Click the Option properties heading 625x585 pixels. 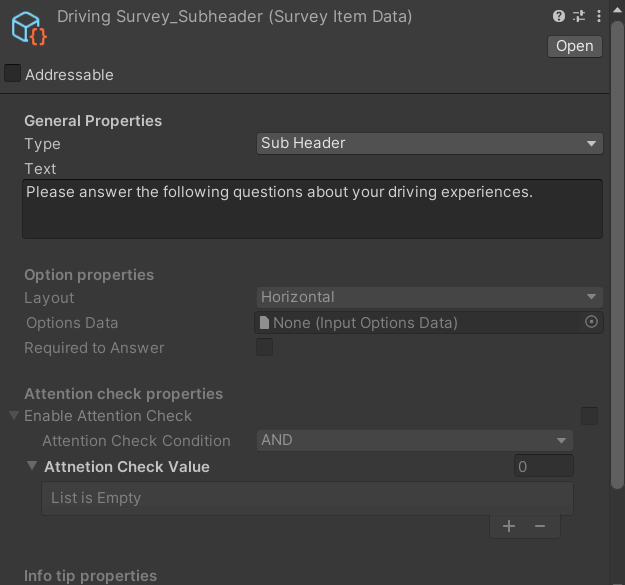coord(89,275)
